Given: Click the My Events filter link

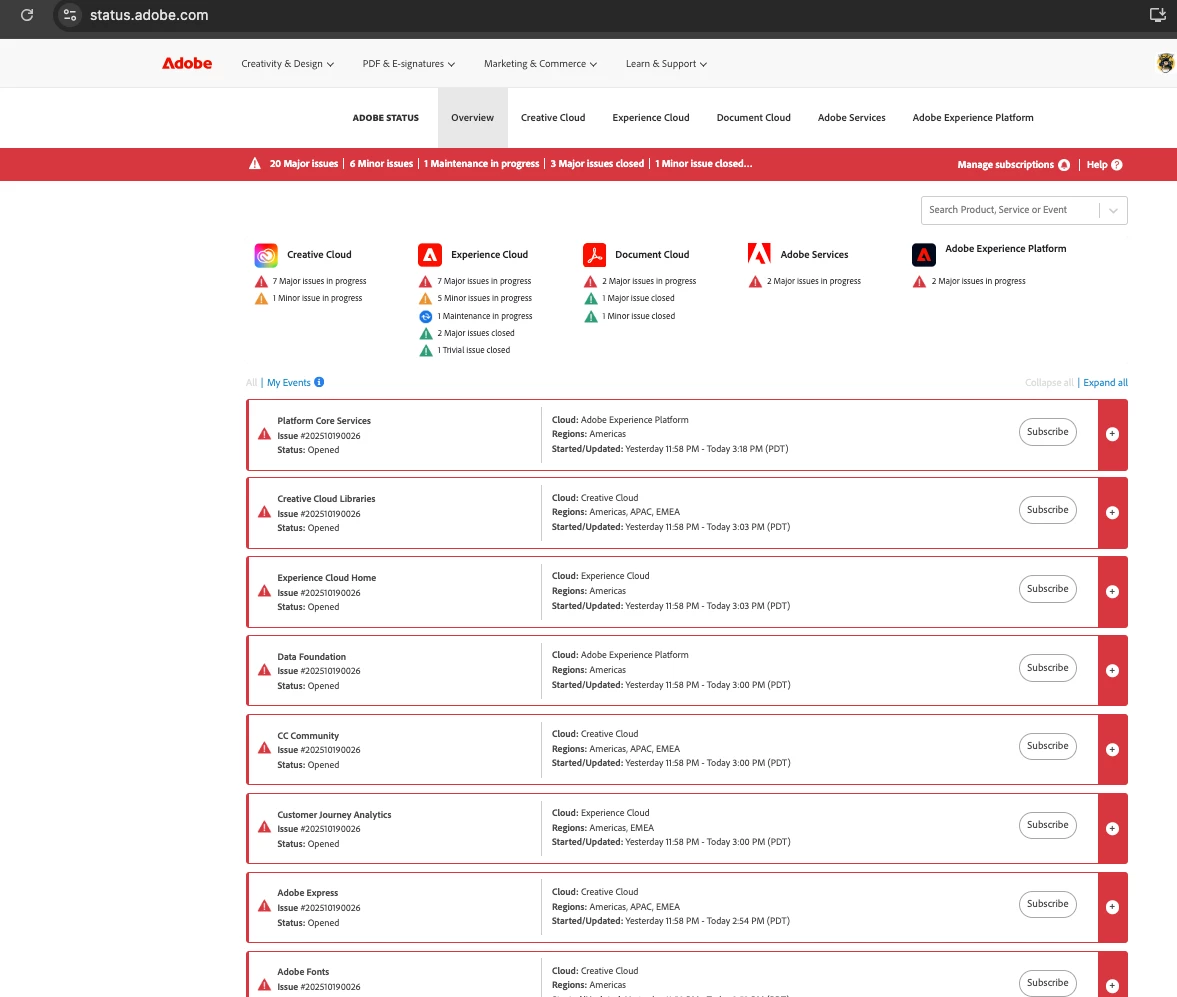Looking at the screenshot, I should [x=289, y=383].
